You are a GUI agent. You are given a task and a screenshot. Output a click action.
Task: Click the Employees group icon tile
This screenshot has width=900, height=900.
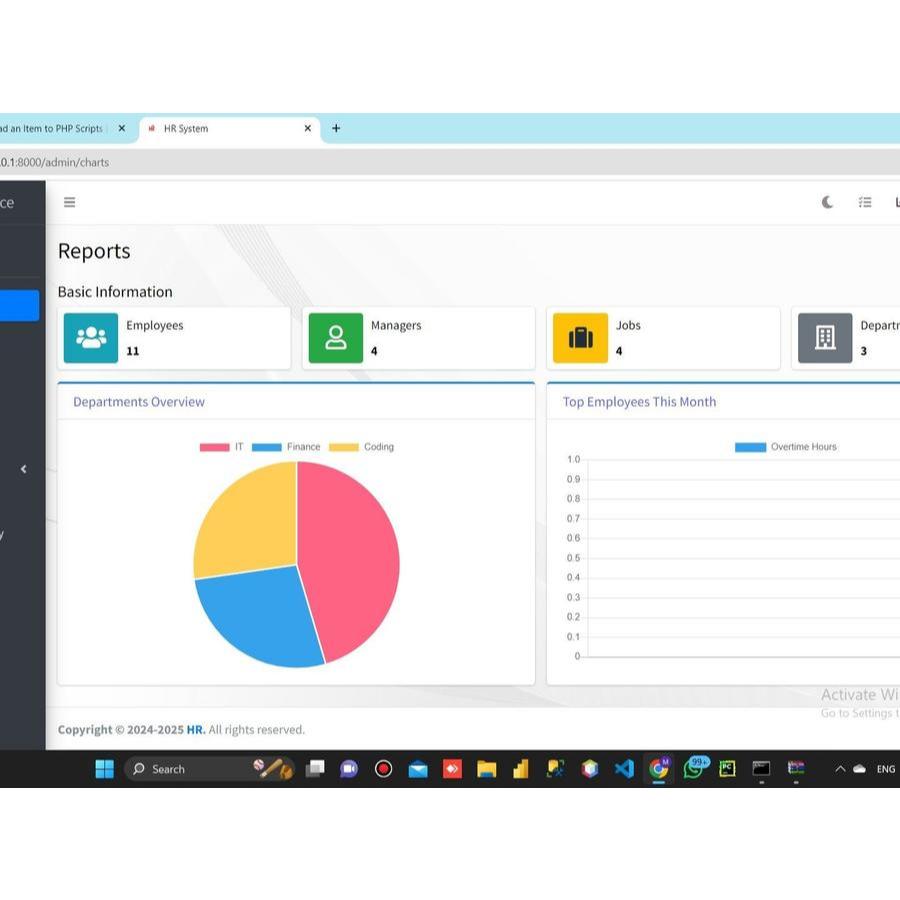(x=91, y=338)
